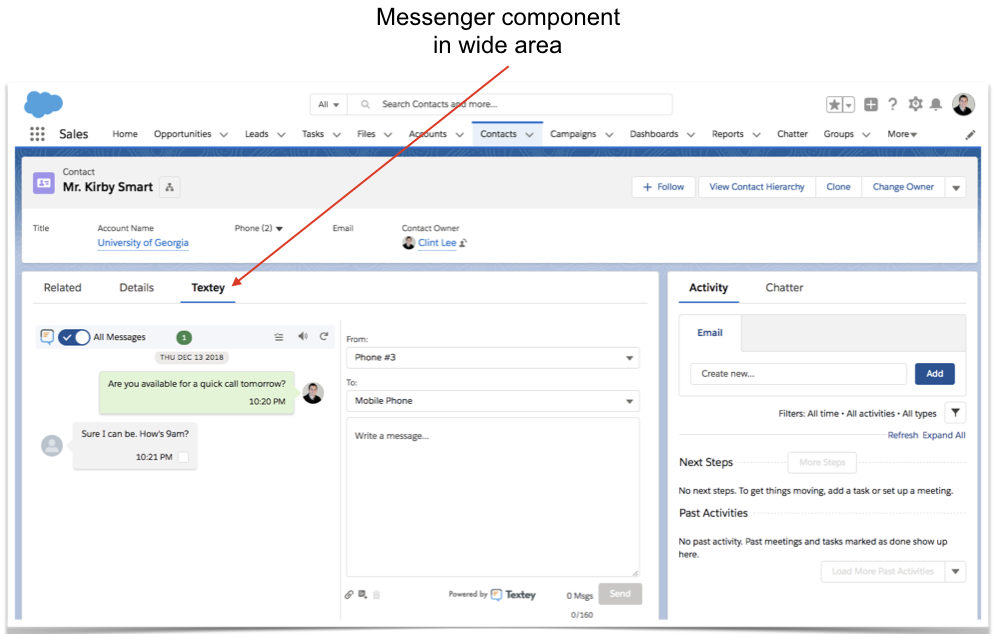Open the Notifications bell icon
Image resolution: width=997 pixels, height=634 pixels.
pyautogui.click(x=936, y=104)
